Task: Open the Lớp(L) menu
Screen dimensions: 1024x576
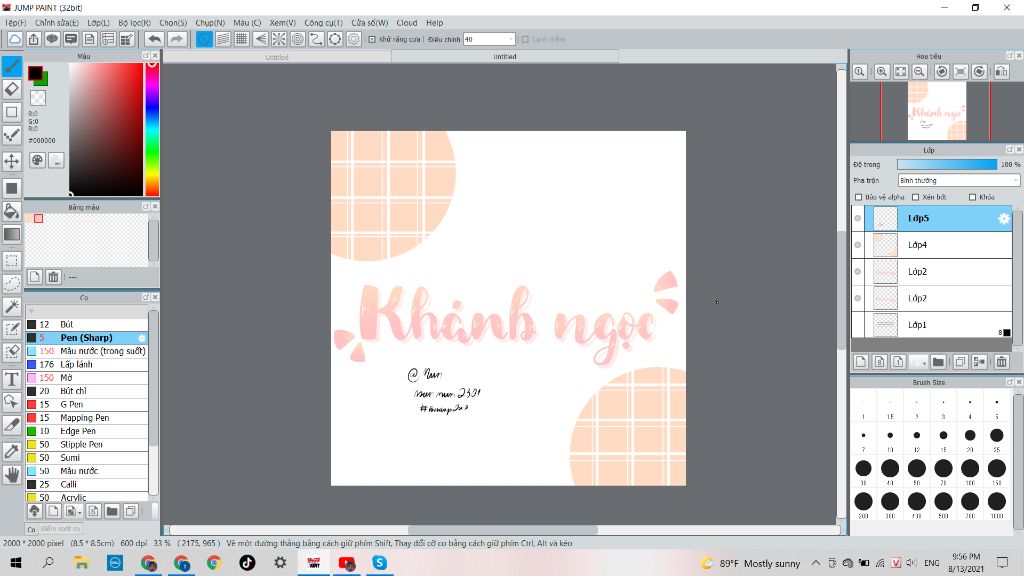Action: coord(99,23)
